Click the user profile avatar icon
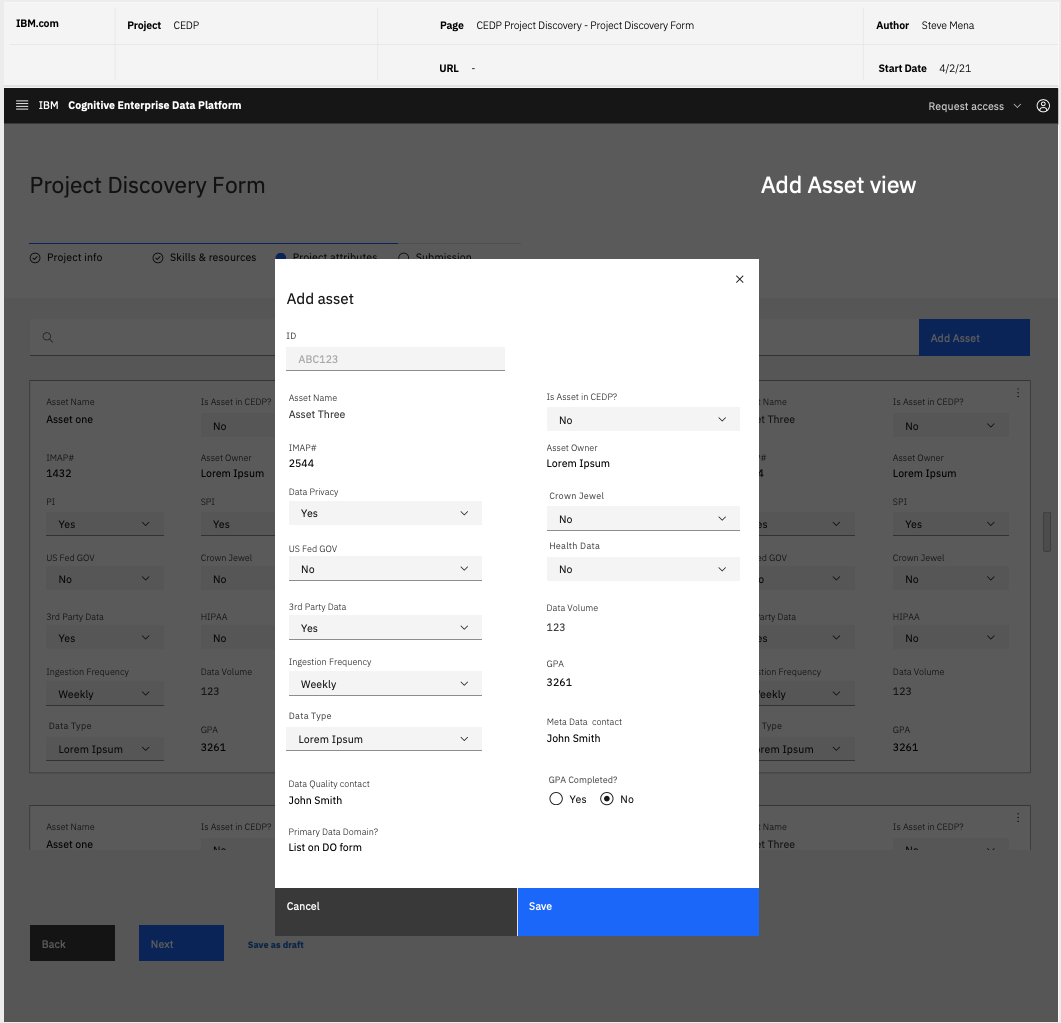1061x1023 pixels. (1043, 106)
